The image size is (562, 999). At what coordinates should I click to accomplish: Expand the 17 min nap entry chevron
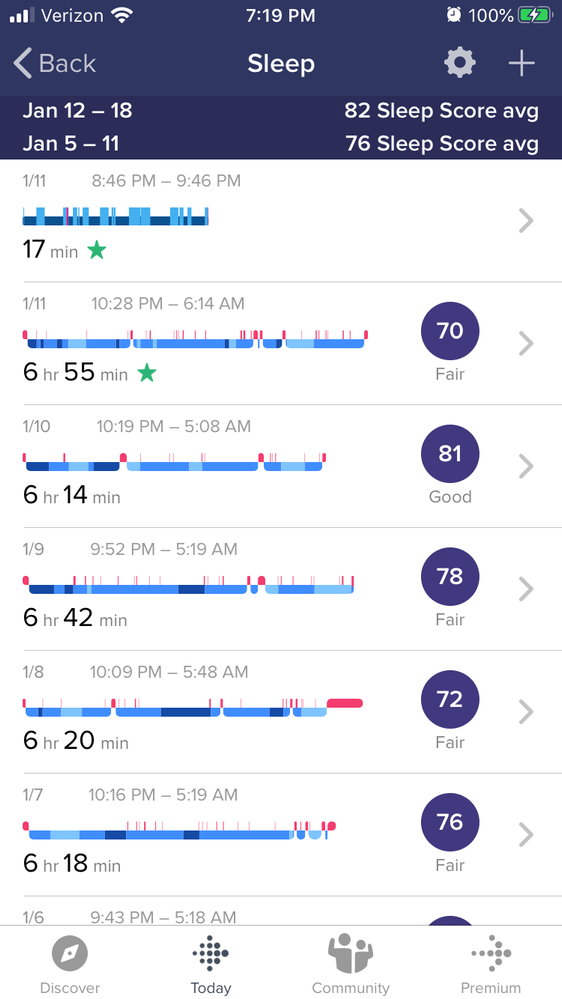(x=526, y=220)
